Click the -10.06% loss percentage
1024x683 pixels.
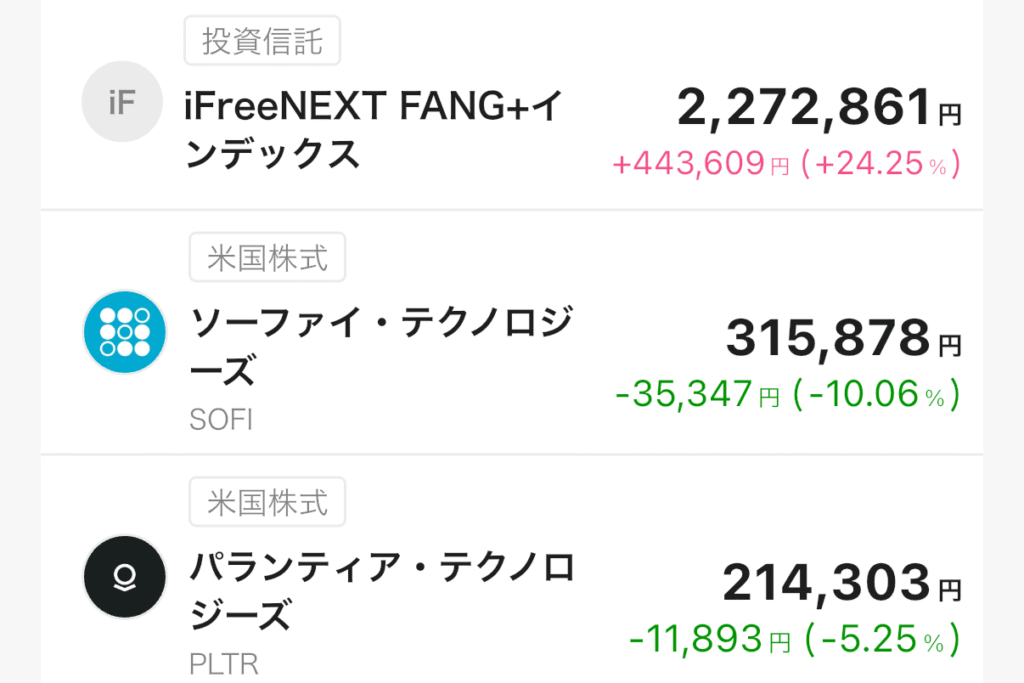tap(876, 394)
